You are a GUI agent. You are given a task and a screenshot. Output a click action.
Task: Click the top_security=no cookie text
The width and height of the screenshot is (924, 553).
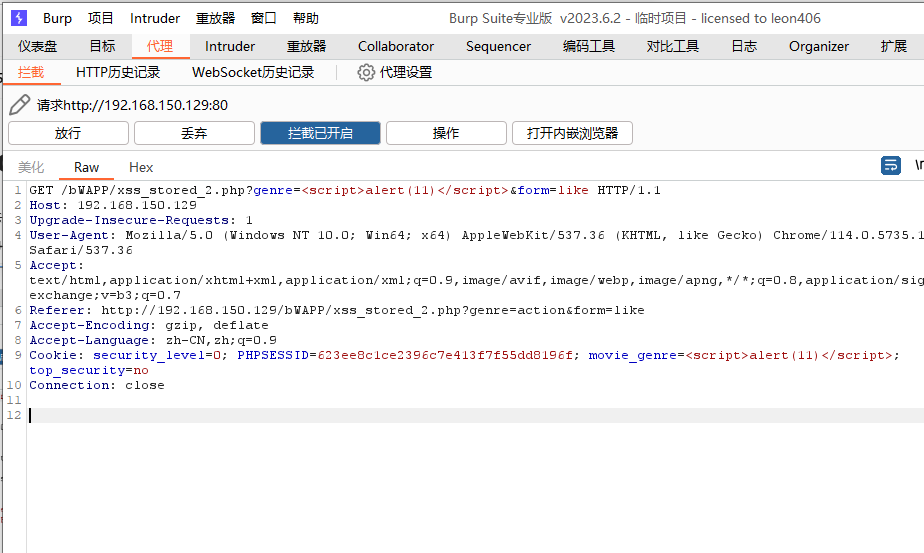click(x=89, y=370)
